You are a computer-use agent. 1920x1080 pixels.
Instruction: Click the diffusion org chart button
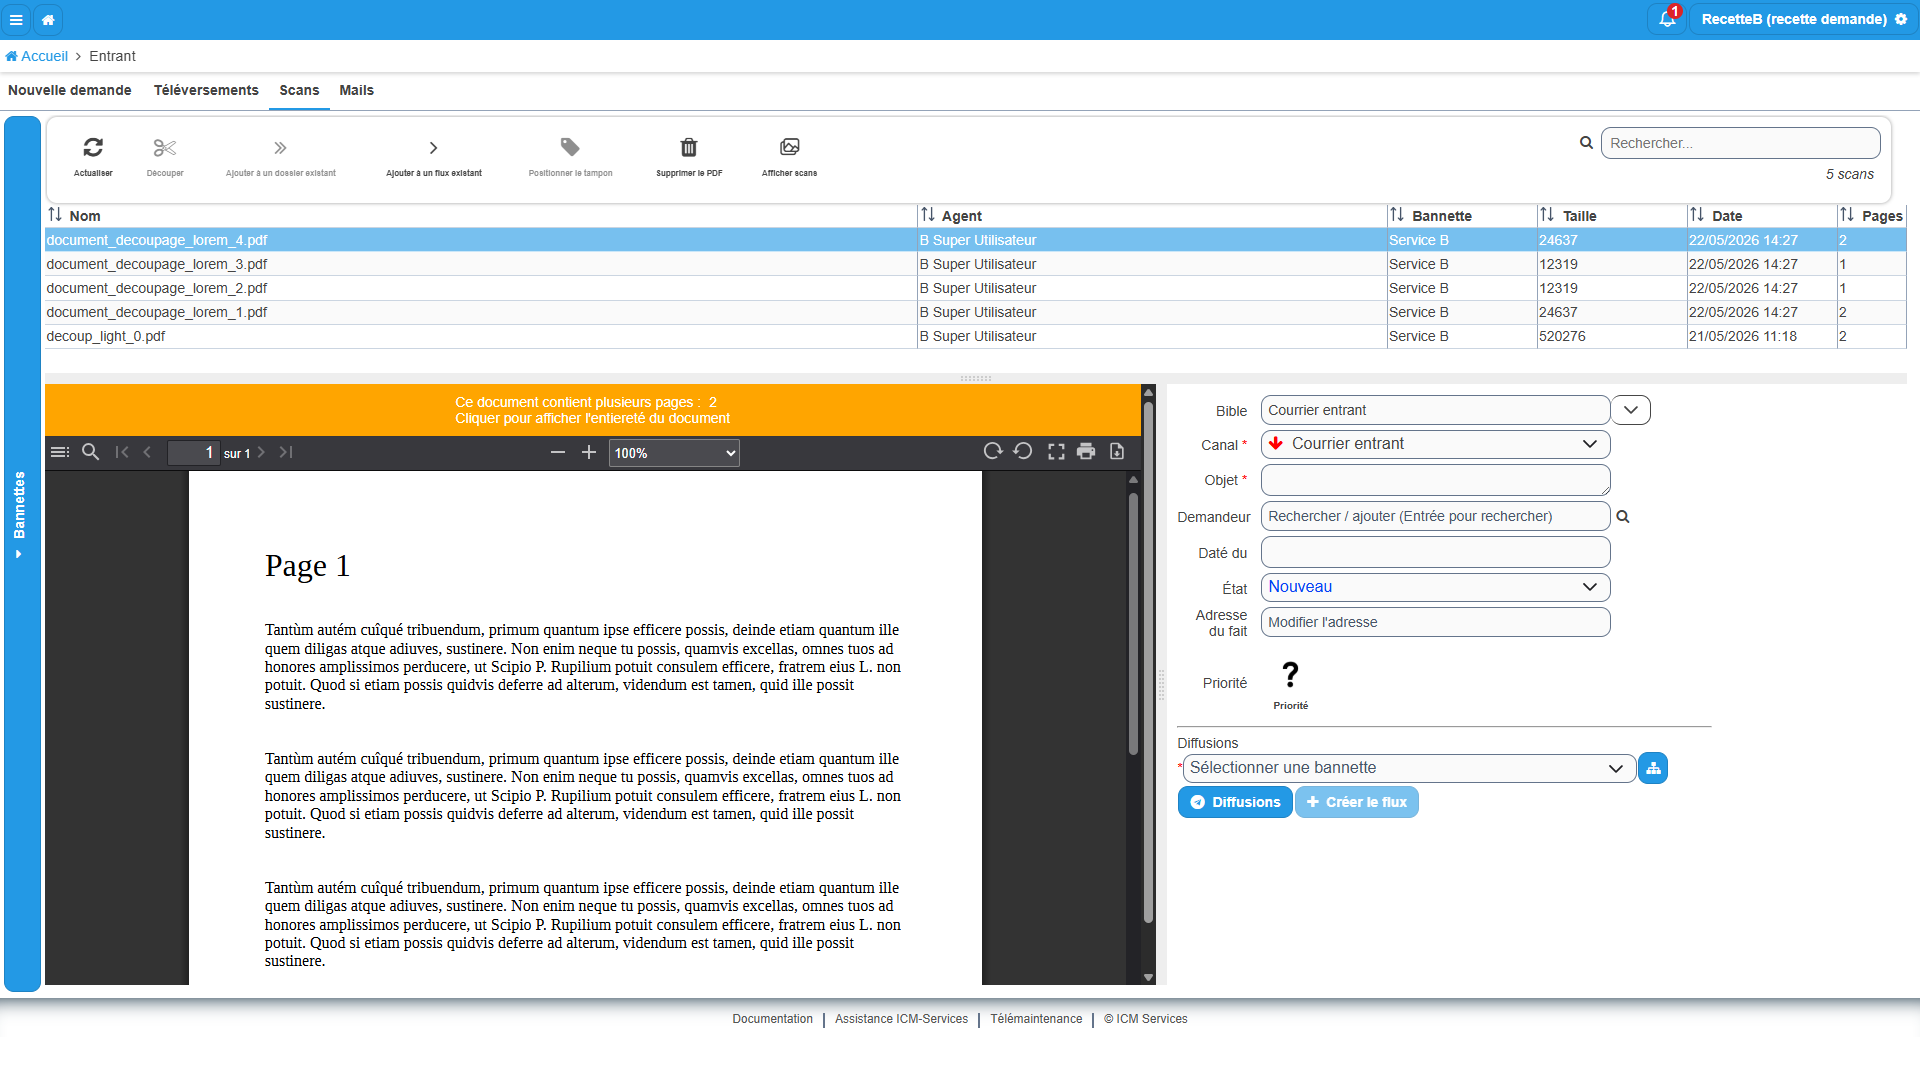point(1653,768)
